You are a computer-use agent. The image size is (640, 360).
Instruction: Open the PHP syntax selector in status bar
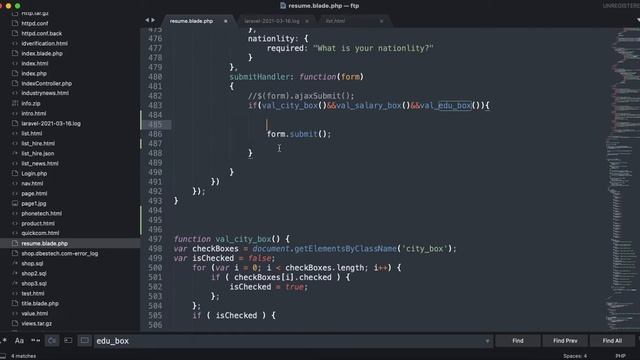[x=620, y=356]
